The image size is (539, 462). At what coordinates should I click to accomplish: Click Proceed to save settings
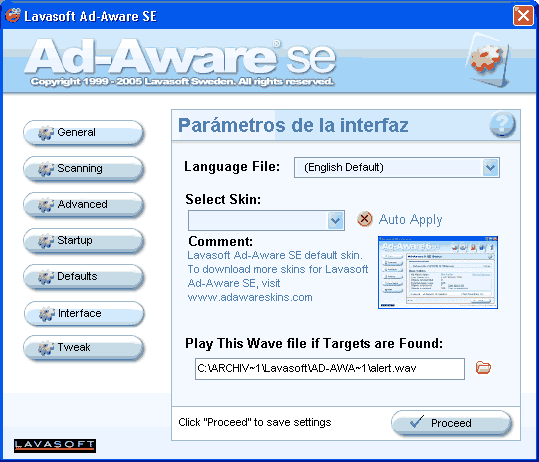coord(451,423)
